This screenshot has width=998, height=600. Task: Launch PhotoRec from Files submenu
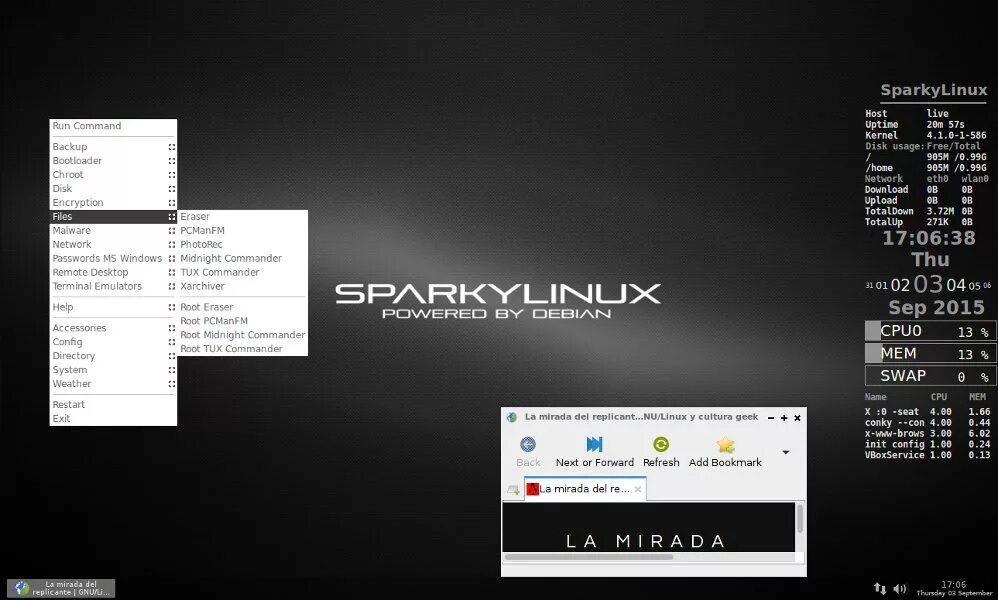[x=242, y=244]
